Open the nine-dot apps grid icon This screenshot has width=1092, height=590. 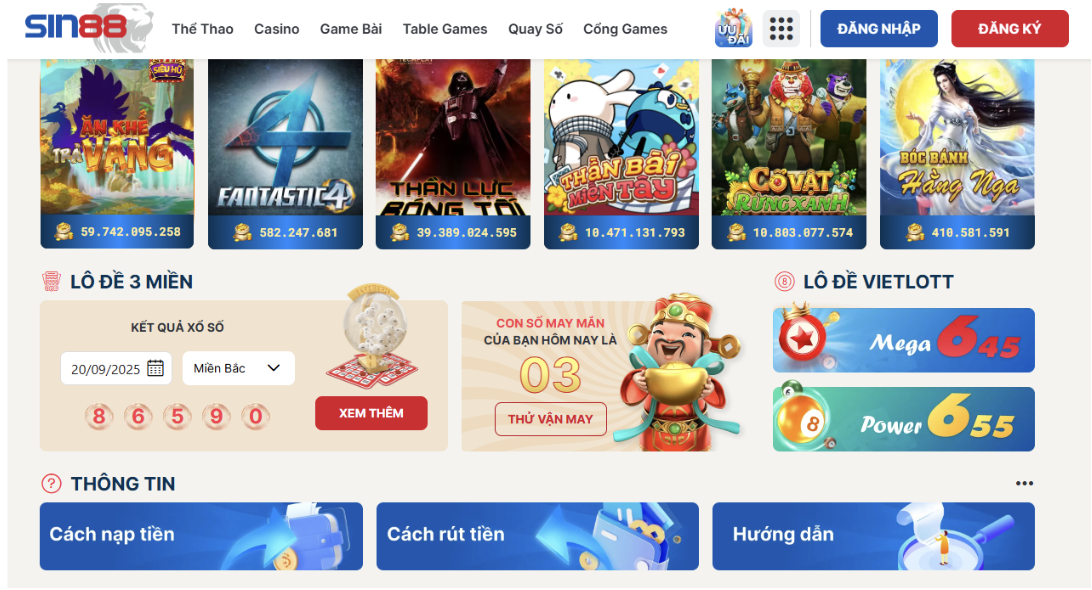781,29
